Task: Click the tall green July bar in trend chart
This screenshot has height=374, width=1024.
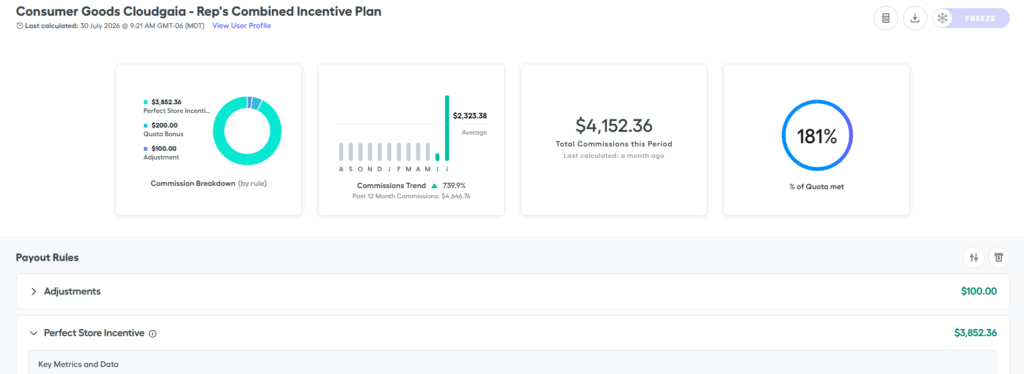Action: (x=447, y=128)
